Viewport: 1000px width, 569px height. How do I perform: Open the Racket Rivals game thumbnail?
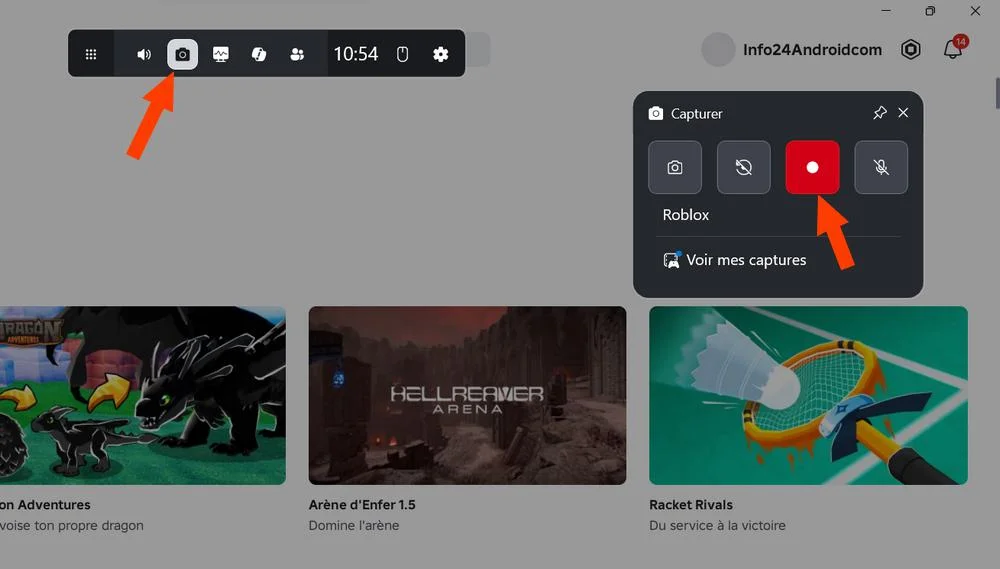point(808,395)
